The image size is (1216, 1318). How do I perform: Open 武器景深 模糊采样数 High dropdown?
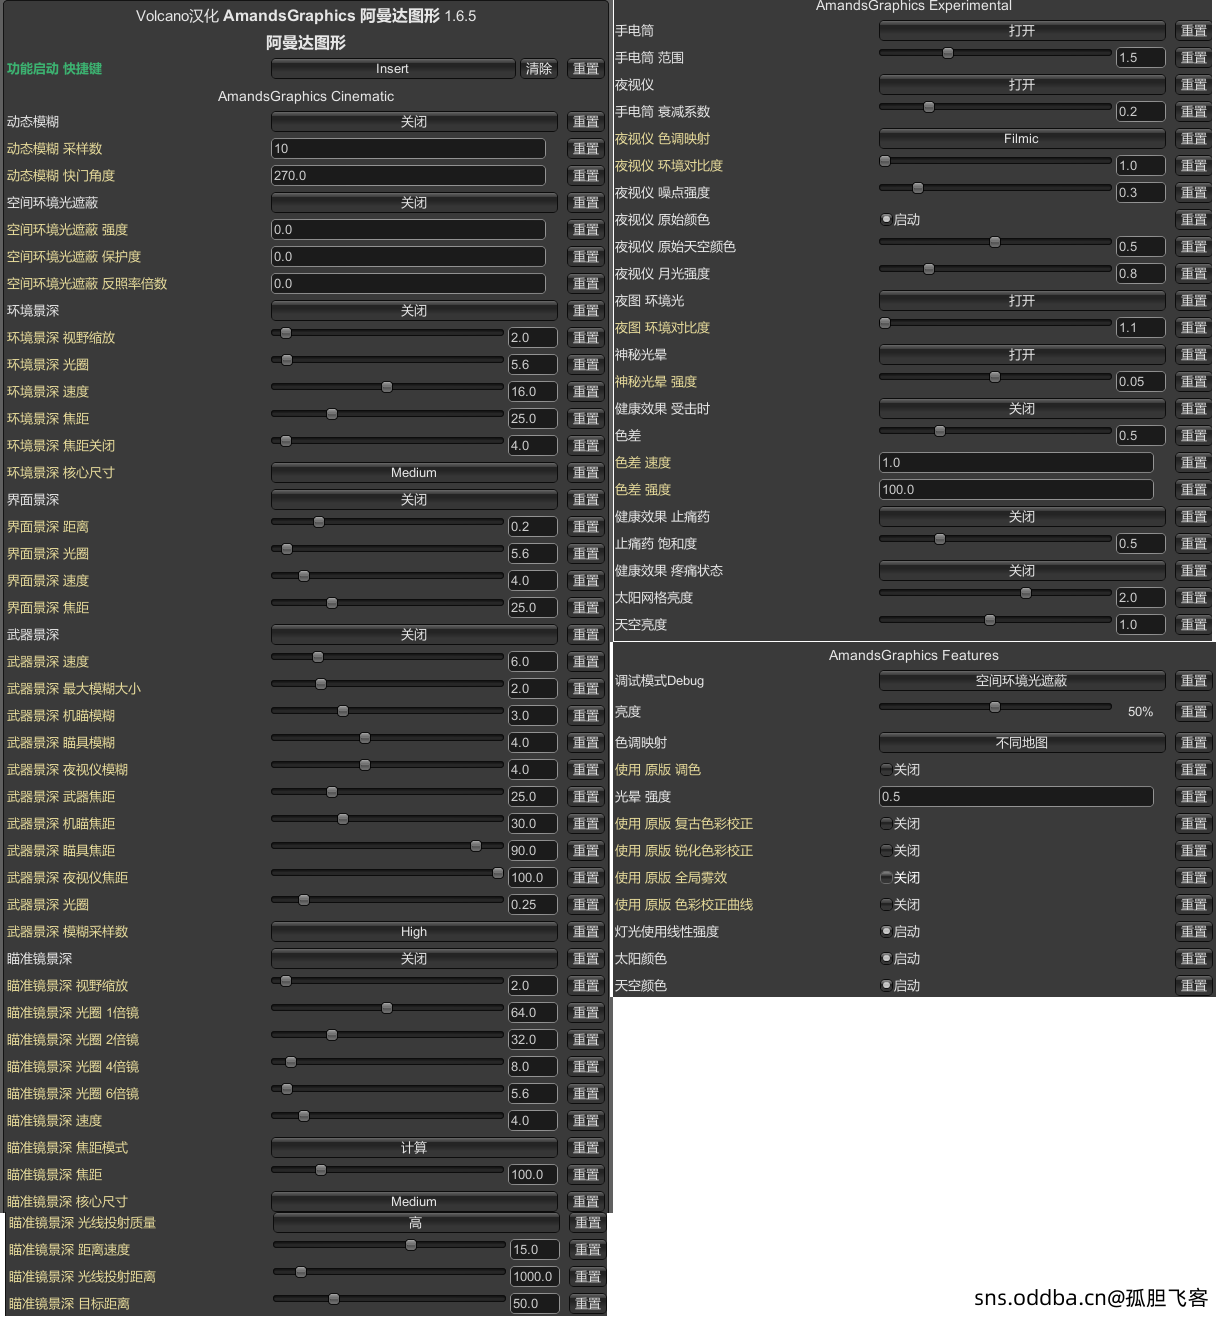(x=414, y=932)
